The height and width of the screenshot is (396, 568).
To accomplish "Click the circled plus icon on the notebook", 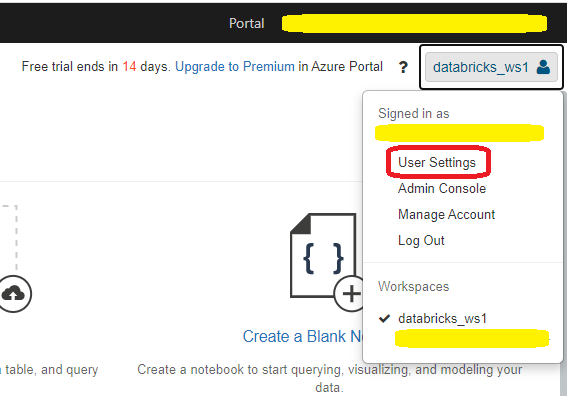I will point(351,293).
